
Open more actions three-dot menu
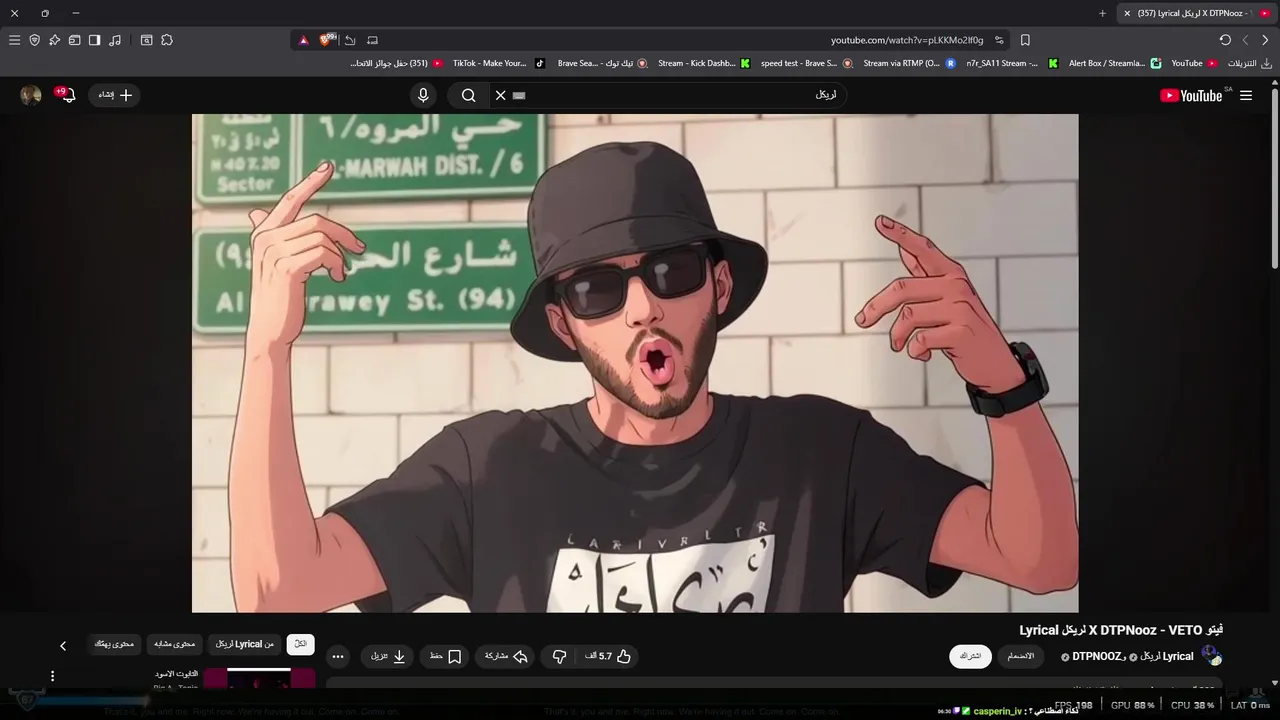(338, 656)
